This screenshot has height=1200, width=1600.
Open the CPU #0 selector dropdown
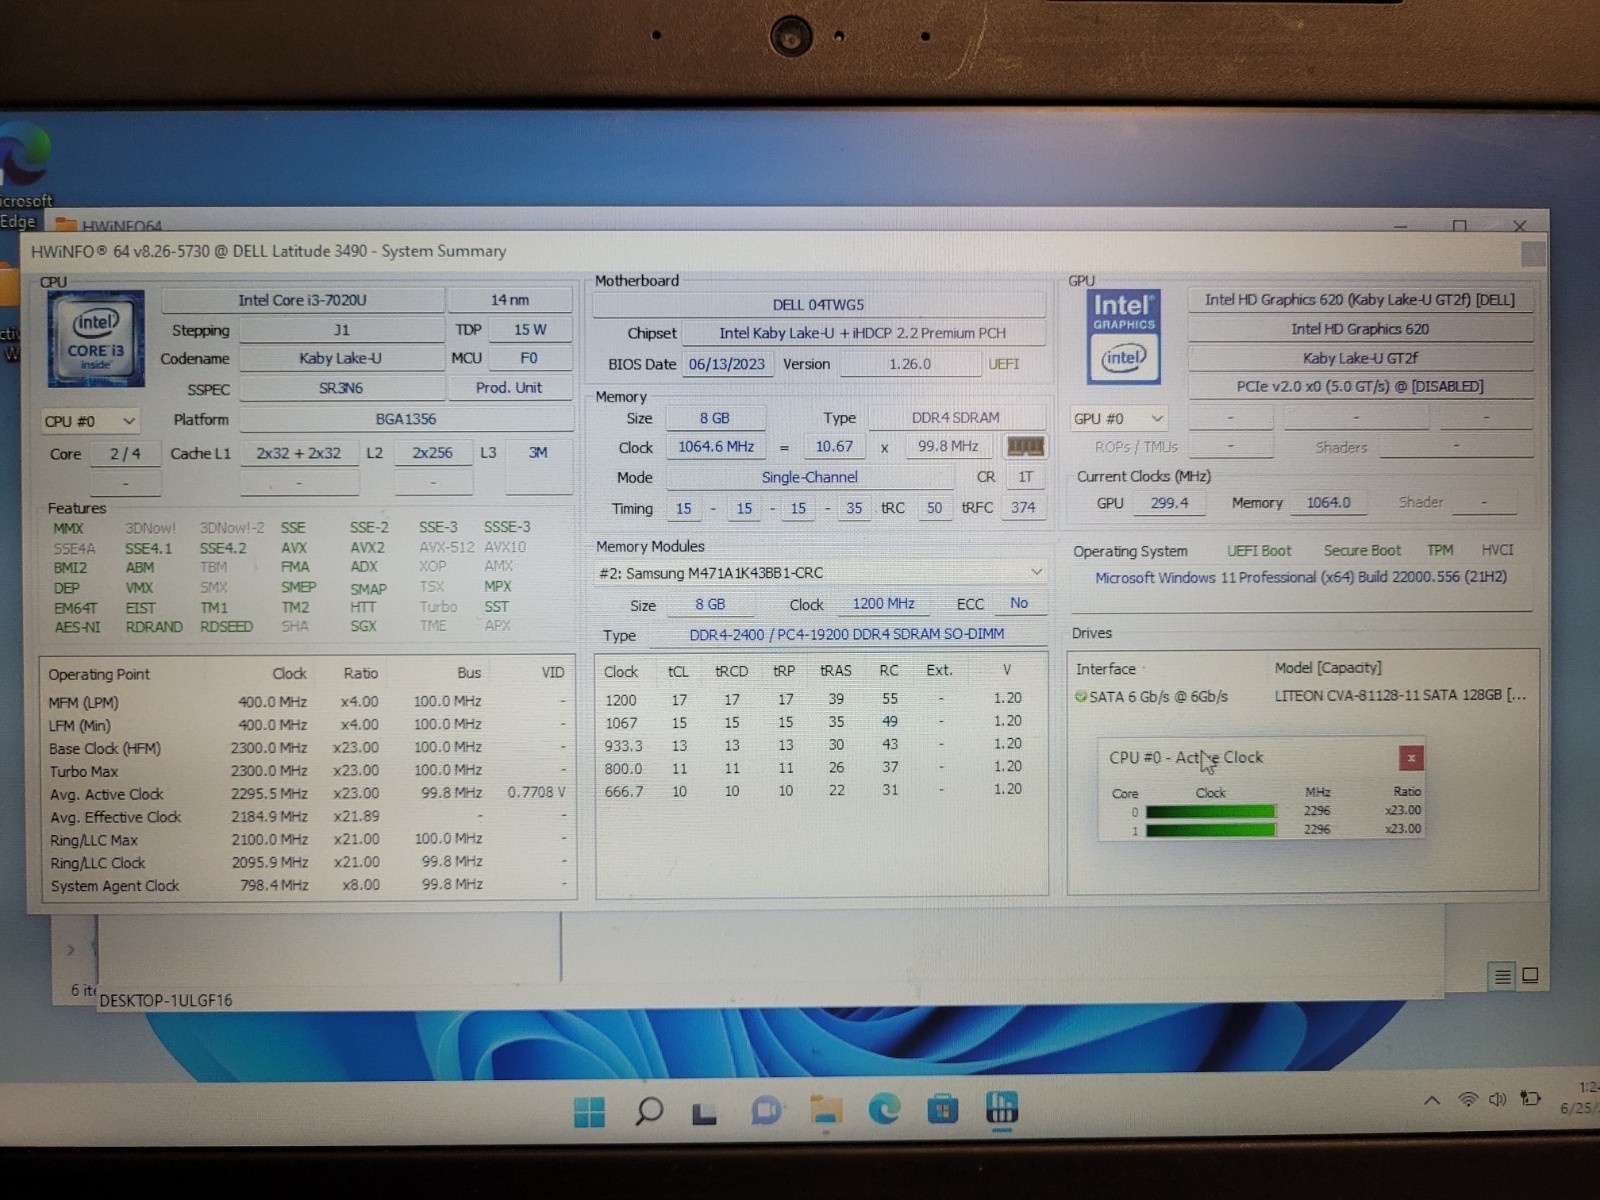coord(90,421)
